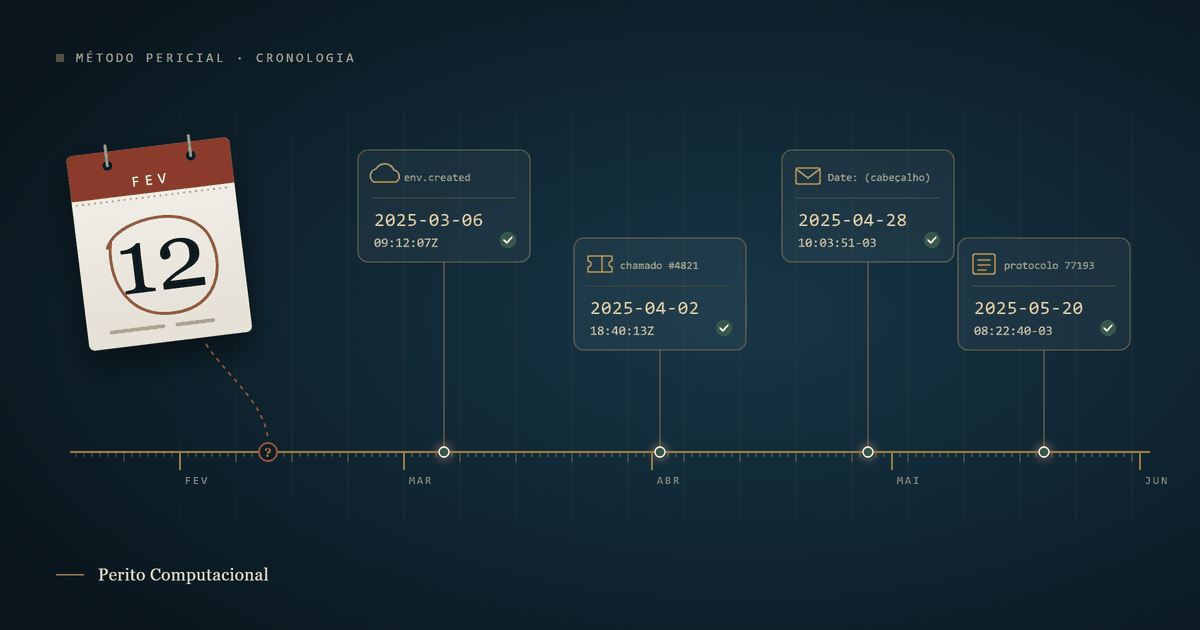Click the ticket icon beside chamado #4821

click(x=600, y=264)
